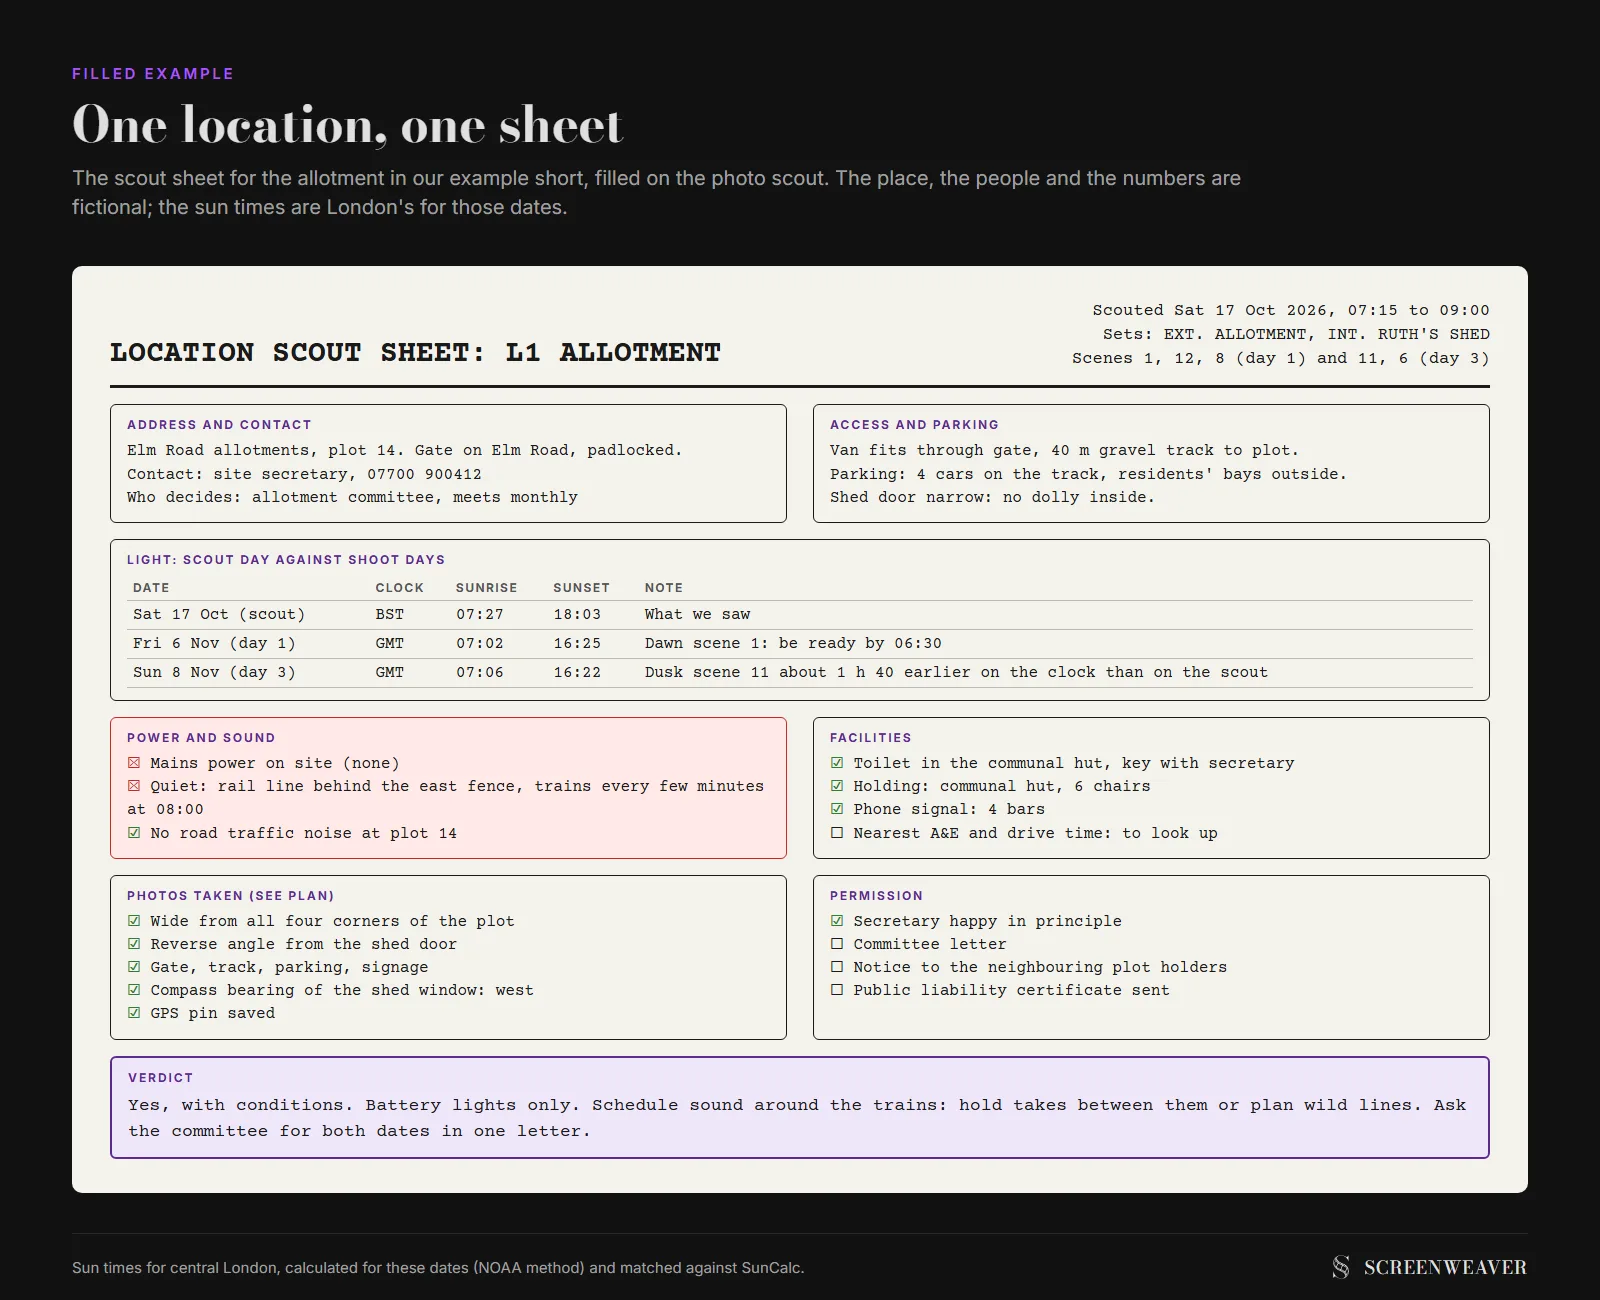
Task: Click the 'FILLED EXAMPLE' label
Action: coord(153,74)
